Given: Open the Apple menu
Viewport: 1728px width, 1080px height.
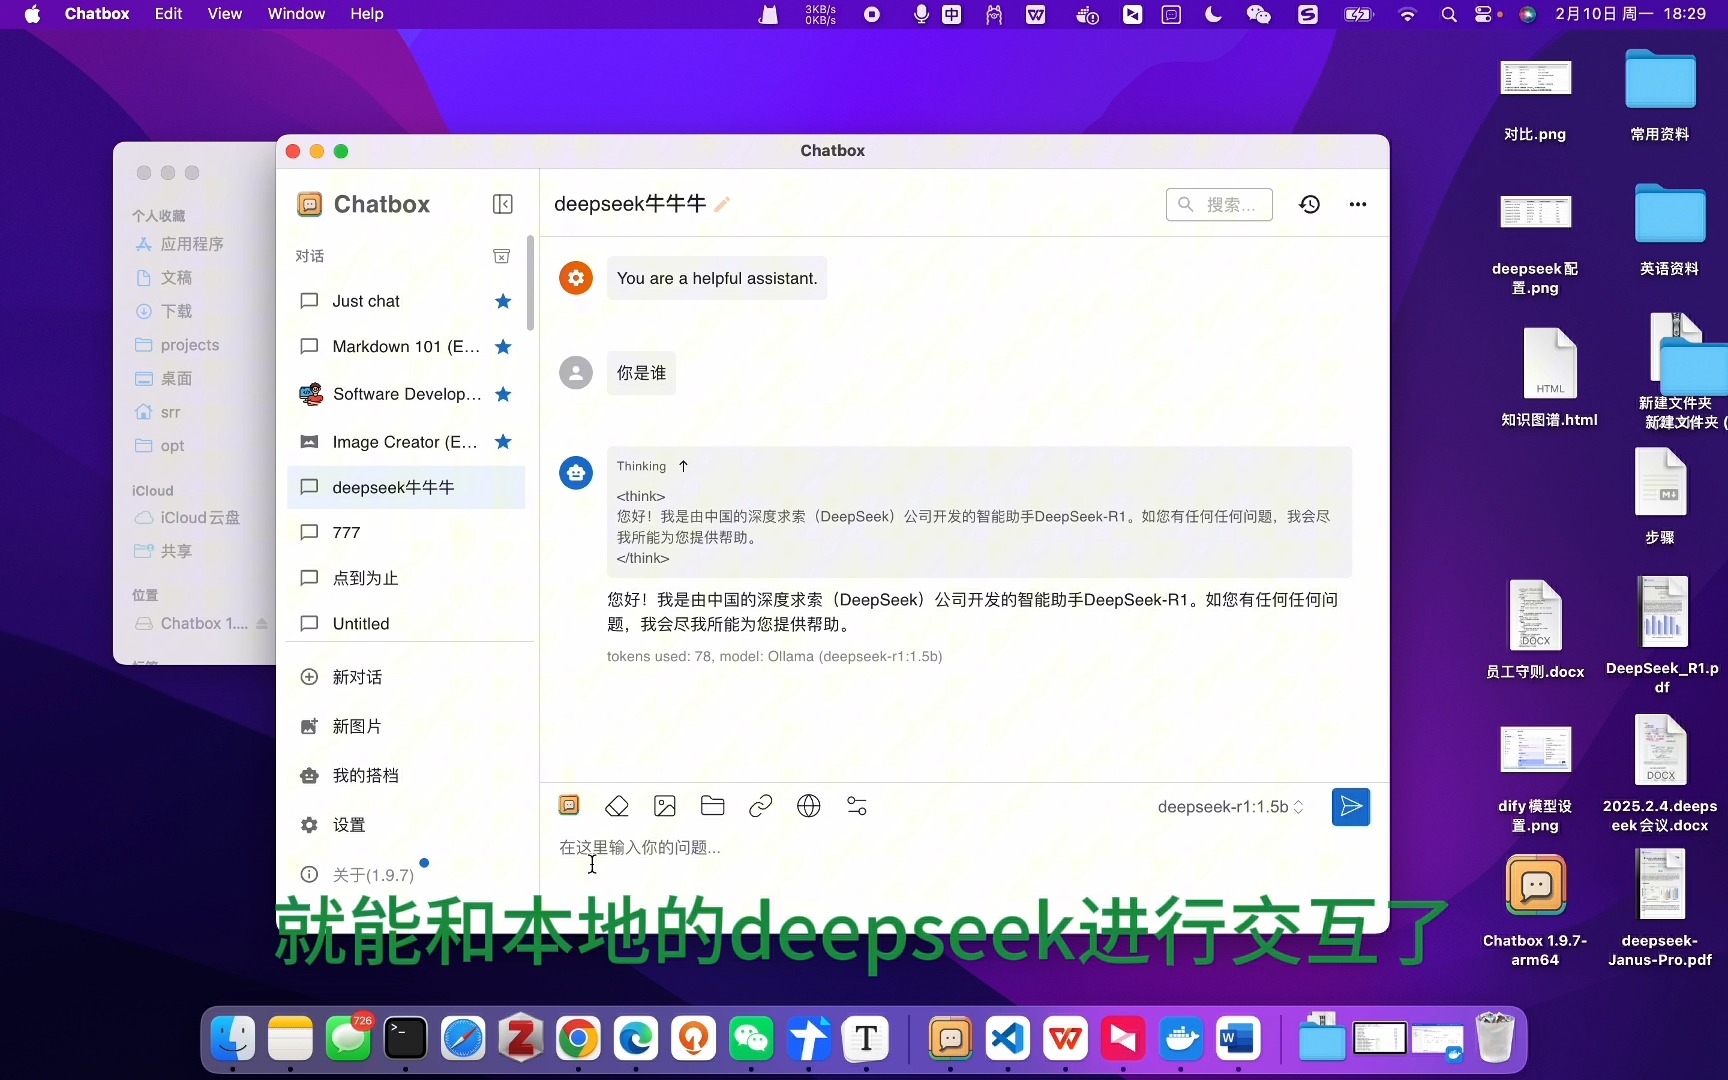Looking at the screenshot, I should point(32,14).
